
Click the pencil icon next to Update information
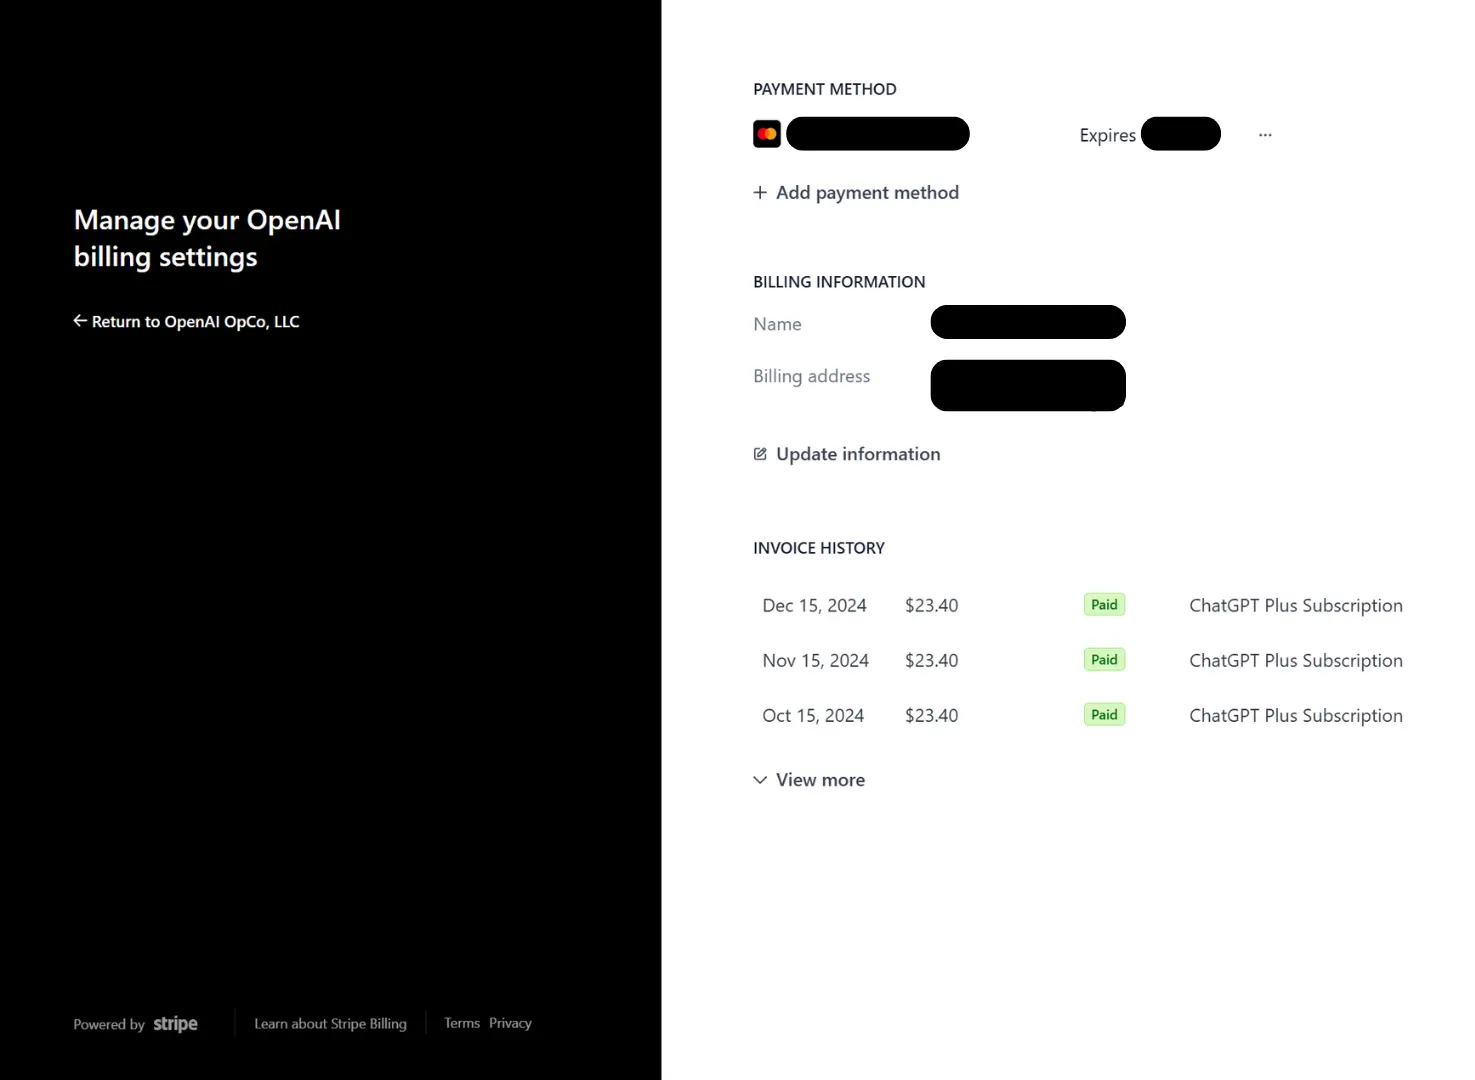pyautogui.click(x=760, y=453)
